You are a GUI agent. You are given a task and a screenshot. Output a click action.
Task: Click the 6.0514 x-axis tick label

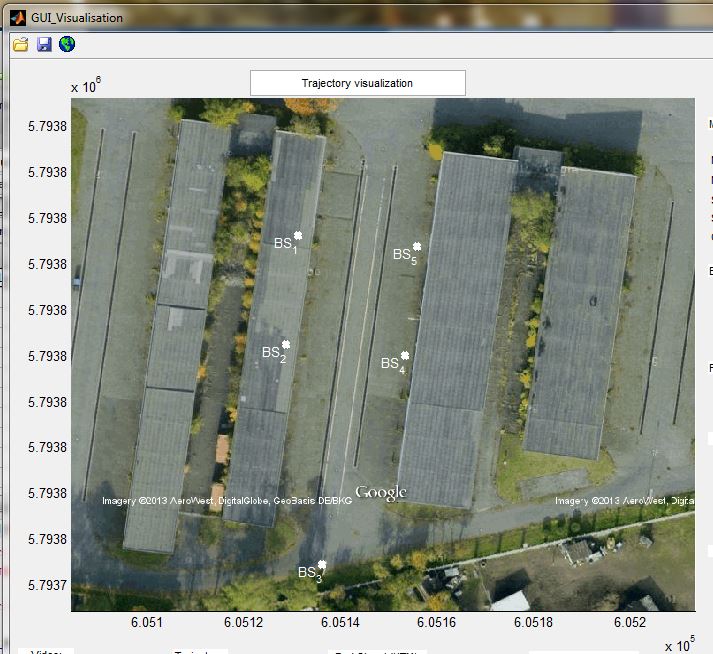click(340, 623)
